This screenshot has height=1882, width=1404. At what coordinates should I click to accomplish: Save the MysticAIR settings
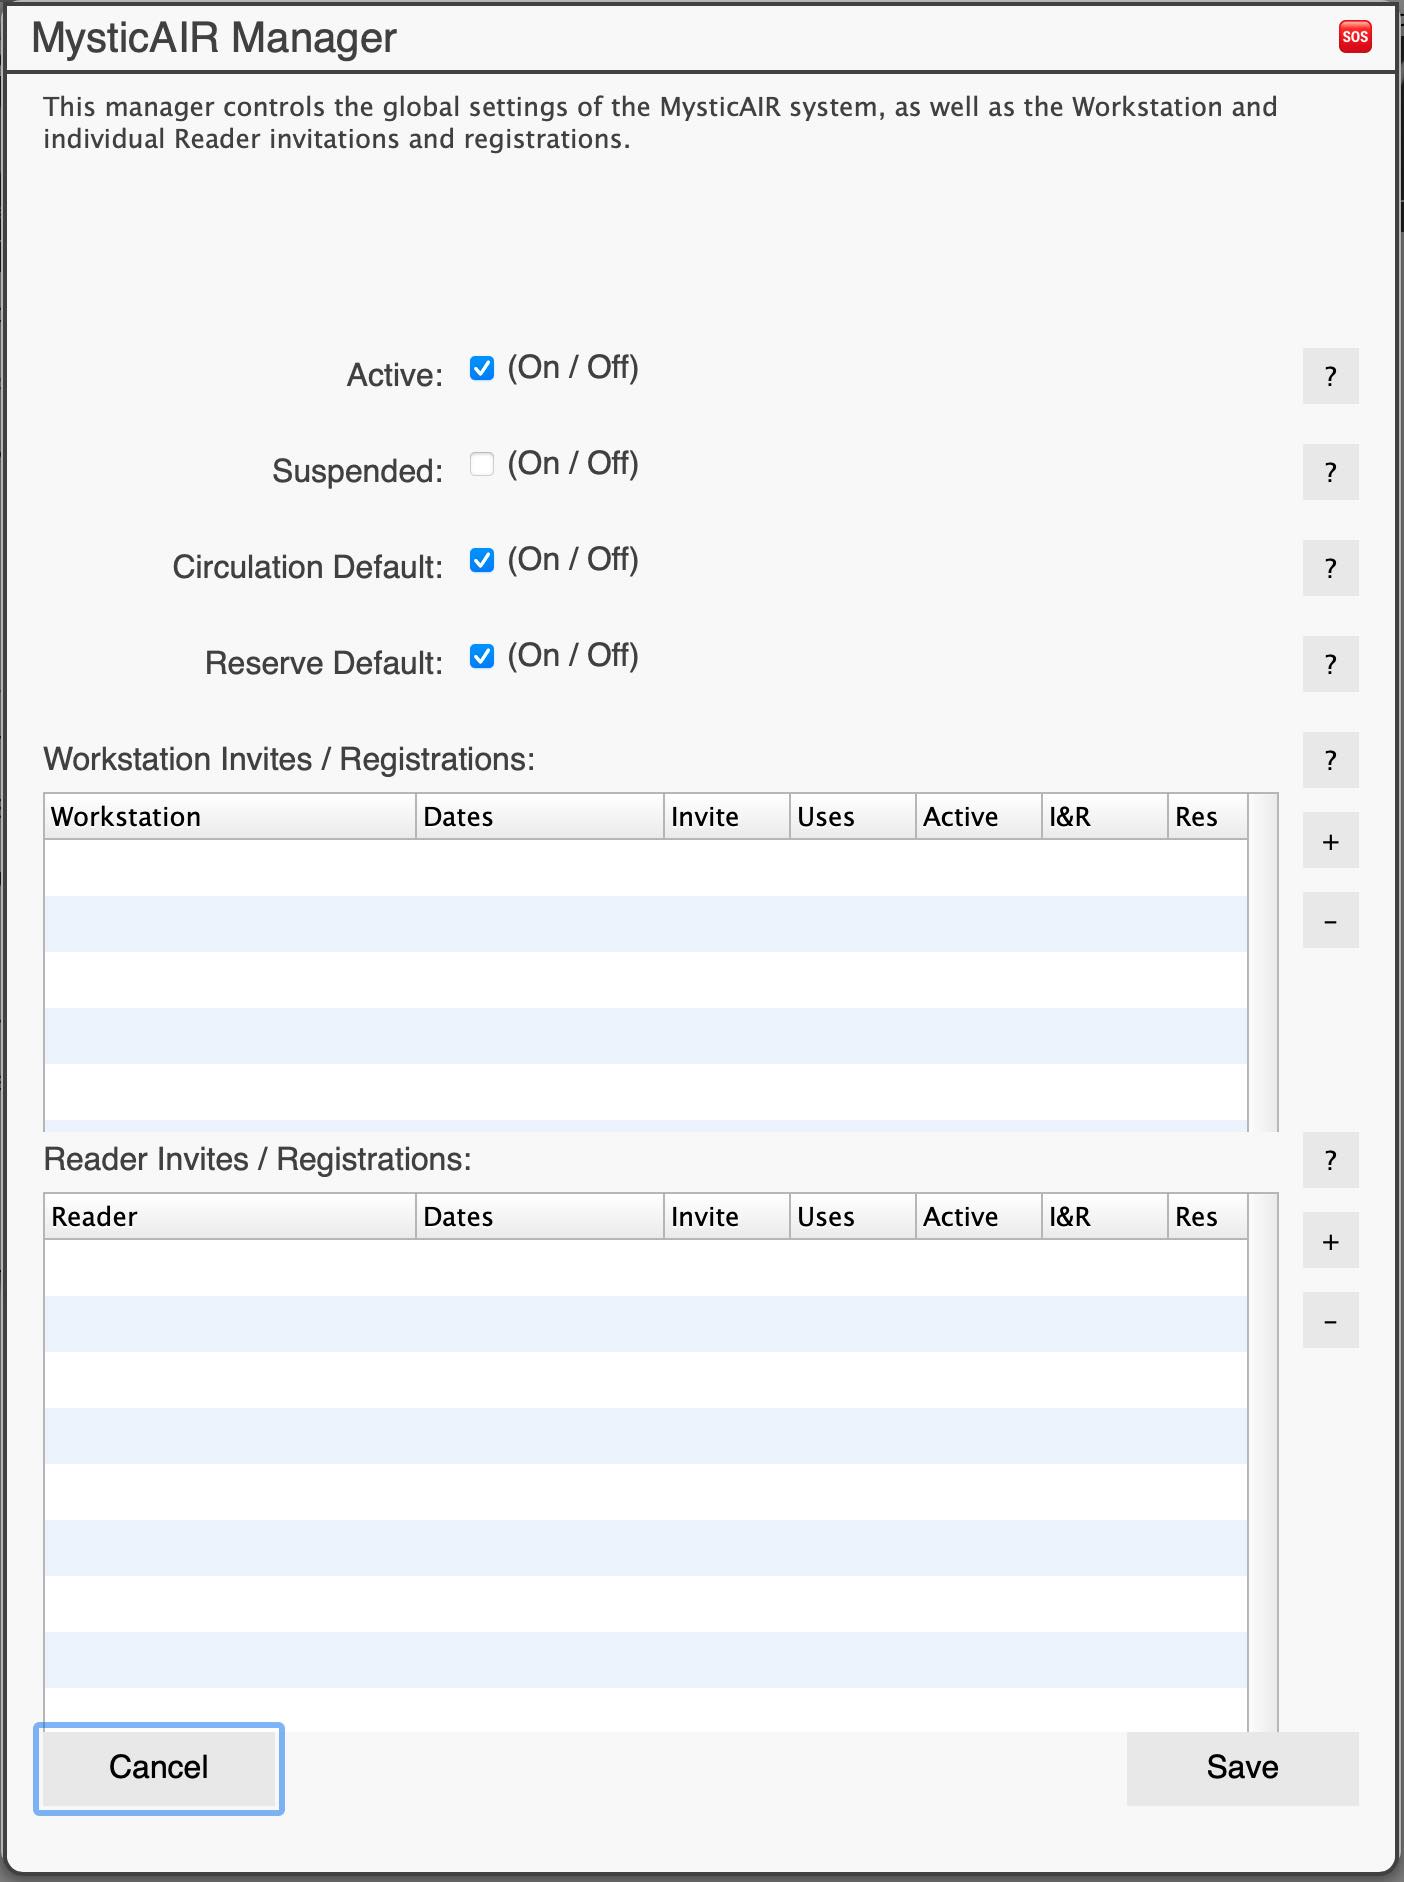tap(1242, 1768)
